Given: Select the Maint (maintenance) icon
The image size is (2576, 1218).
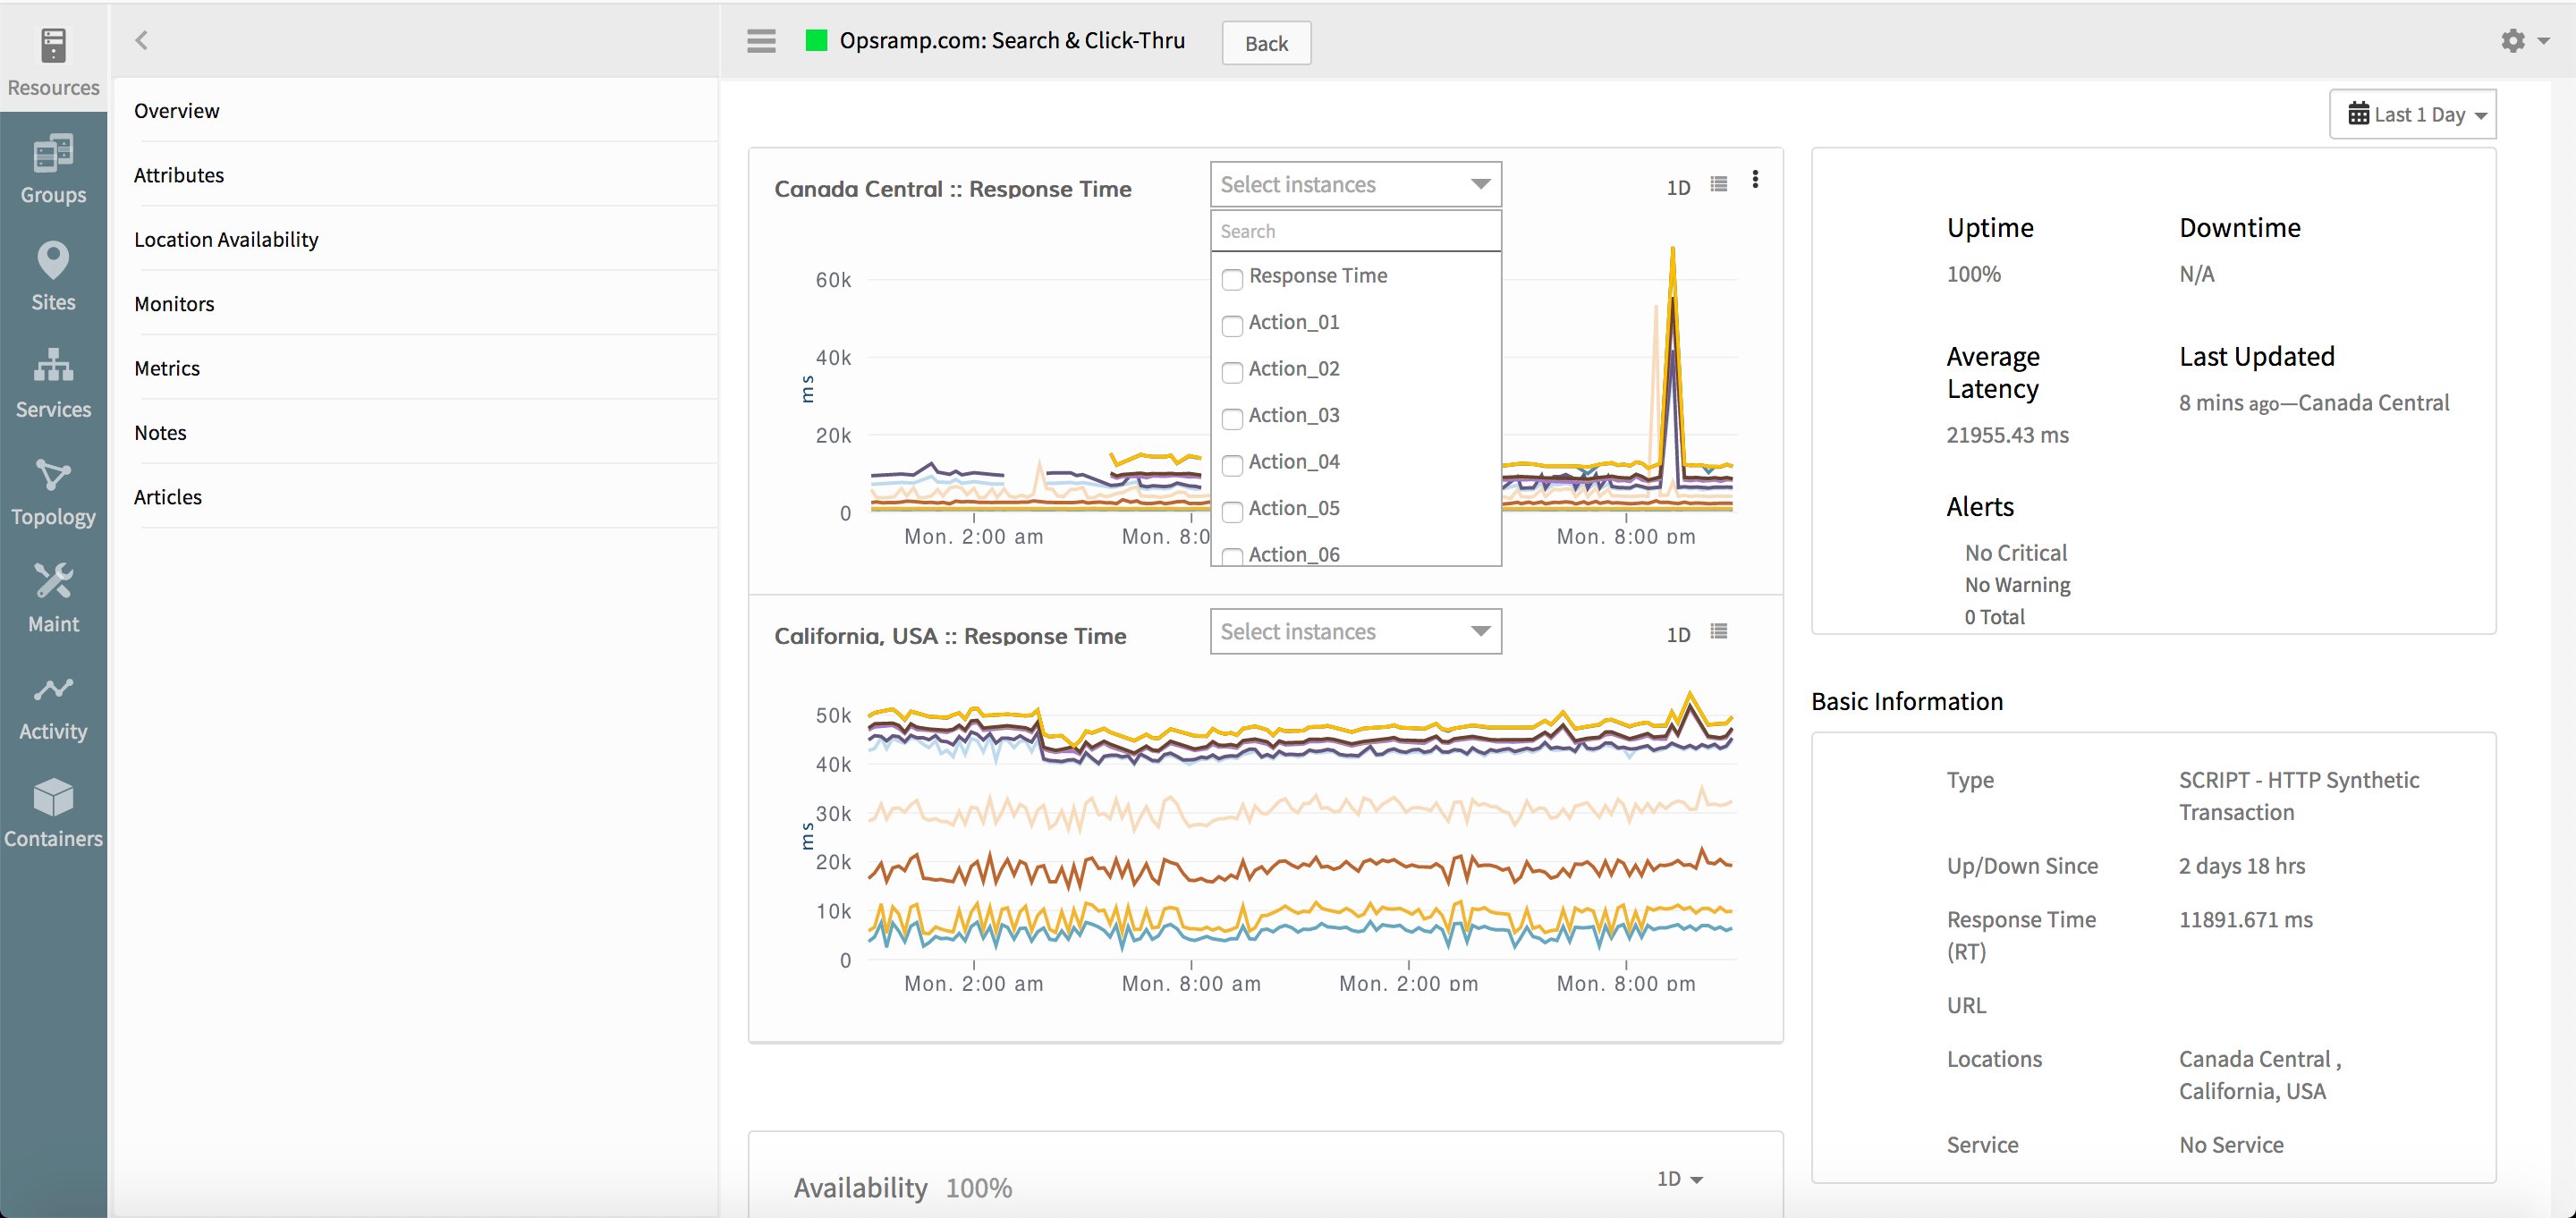Looking at the screenshot, I should (x=52, y=594).
